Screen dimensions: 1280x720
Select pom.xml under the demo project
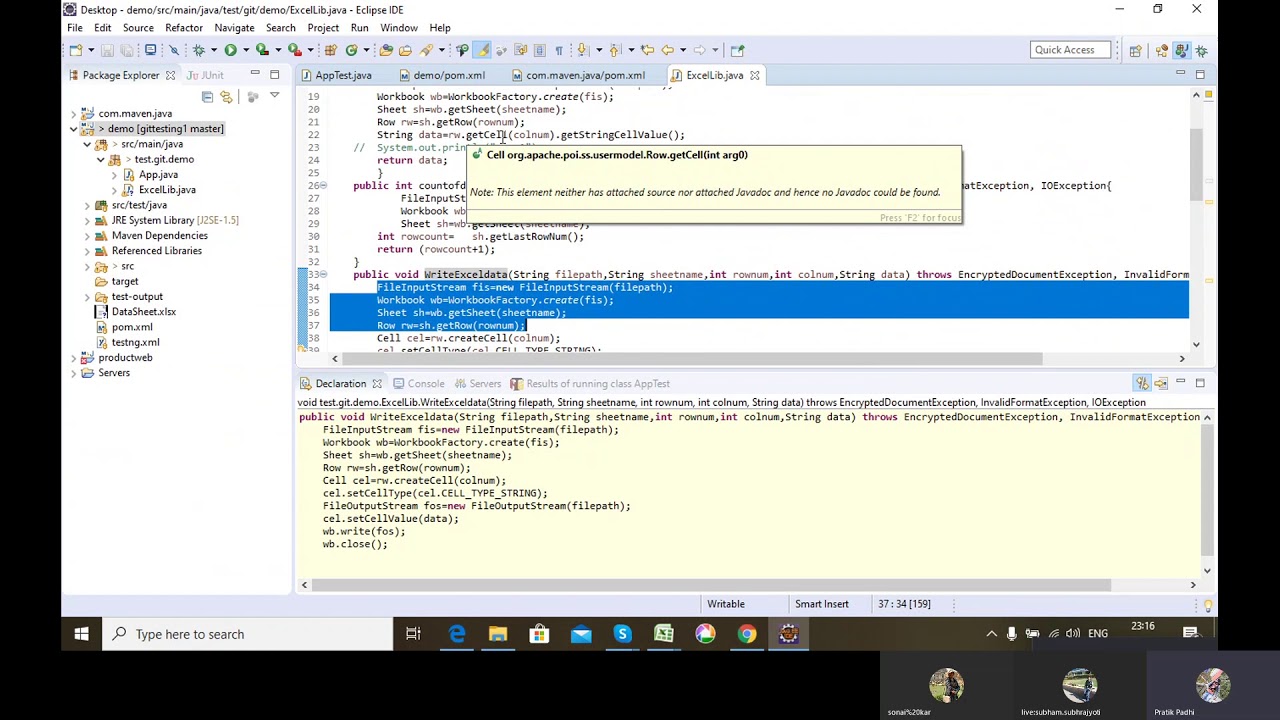click(x=132, y=327)
